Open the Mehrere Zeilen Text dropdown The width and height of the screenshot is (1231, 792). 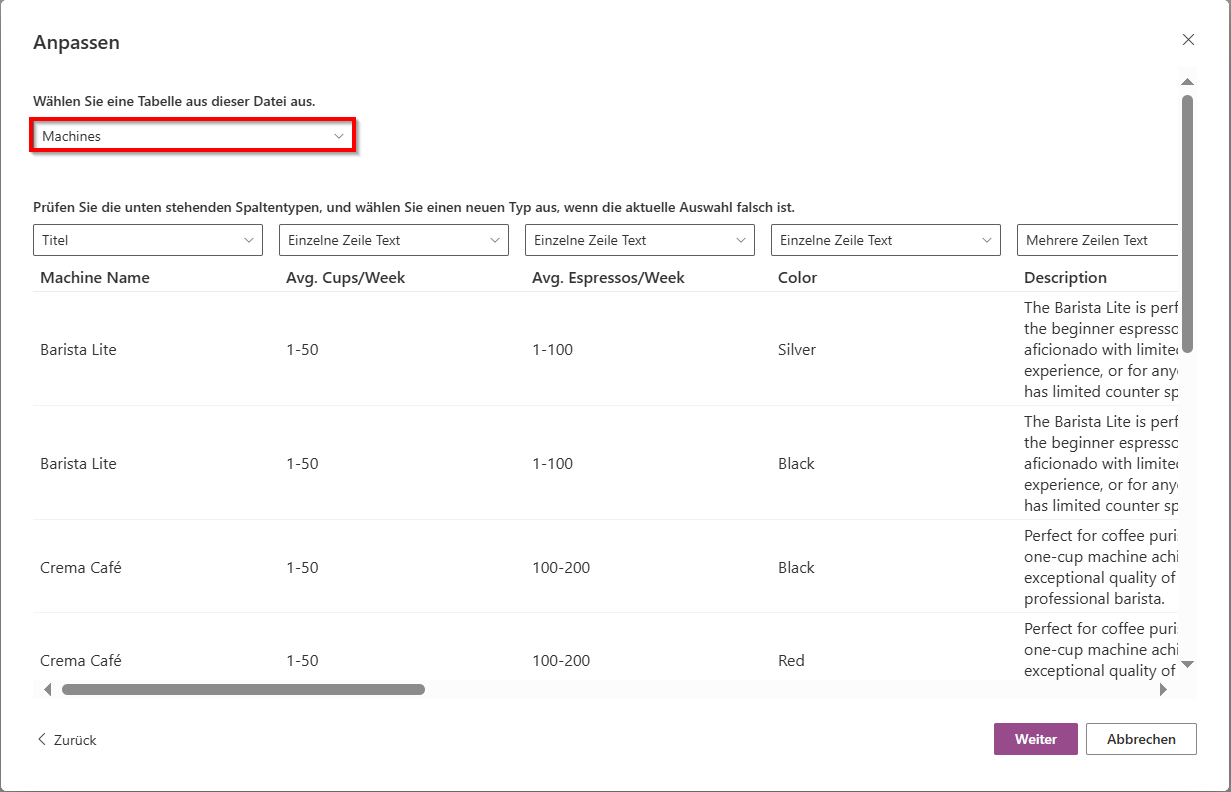coord(1098,240)
